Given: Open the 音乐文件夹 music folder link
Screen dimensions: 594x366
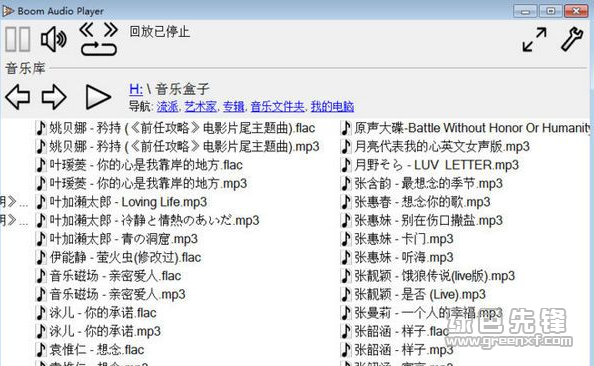Looking at the screenshot, I should pyautogui.click(x=278, y=107).
